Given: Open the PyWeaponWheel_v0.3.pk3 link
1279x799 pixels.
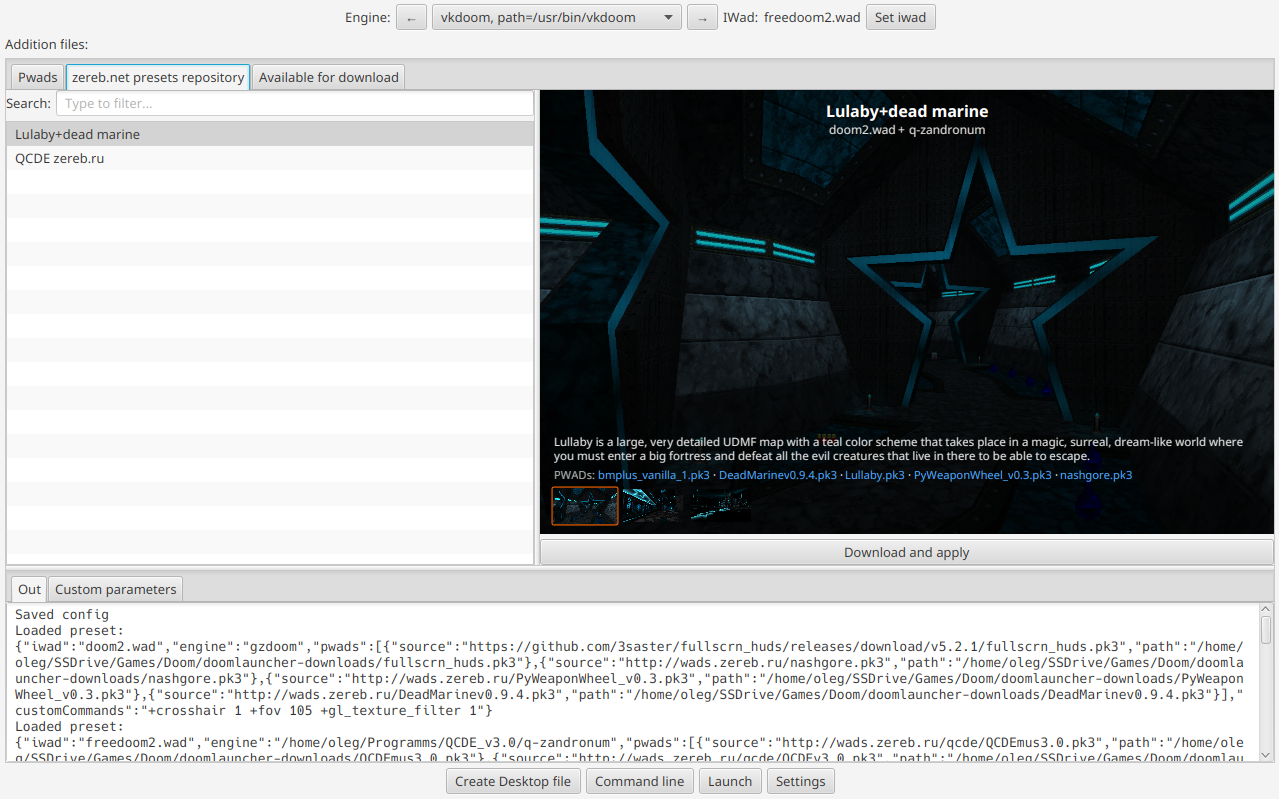Looking at the screenshot, I should pyautogui.click(x=982, y=475).
